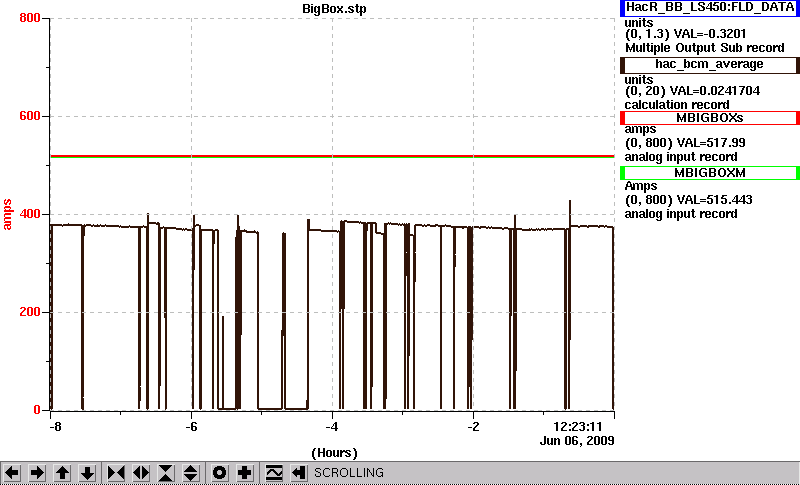Click the 600 y-axis tick label
The width and height of the screenshot is (800, 485).
pyautogui.click(x=30, y=116)
